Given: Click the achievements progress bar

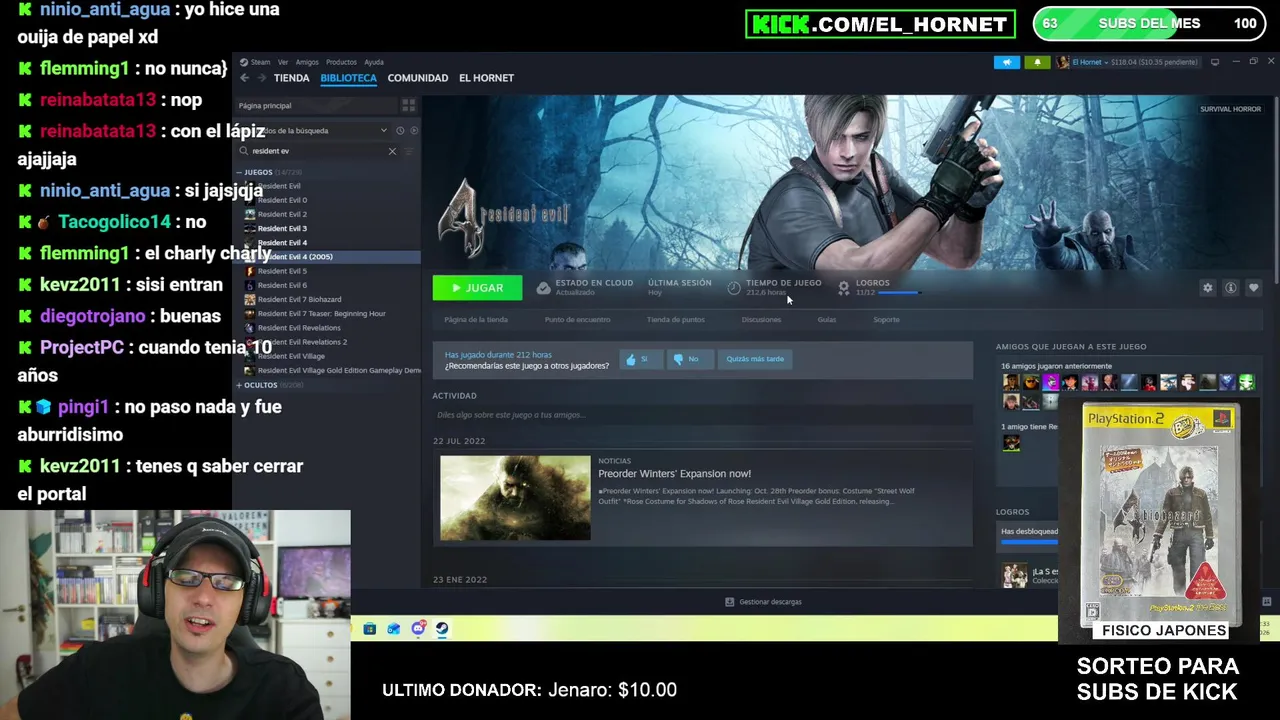Looking at the screenshot, I should [899, 293].
